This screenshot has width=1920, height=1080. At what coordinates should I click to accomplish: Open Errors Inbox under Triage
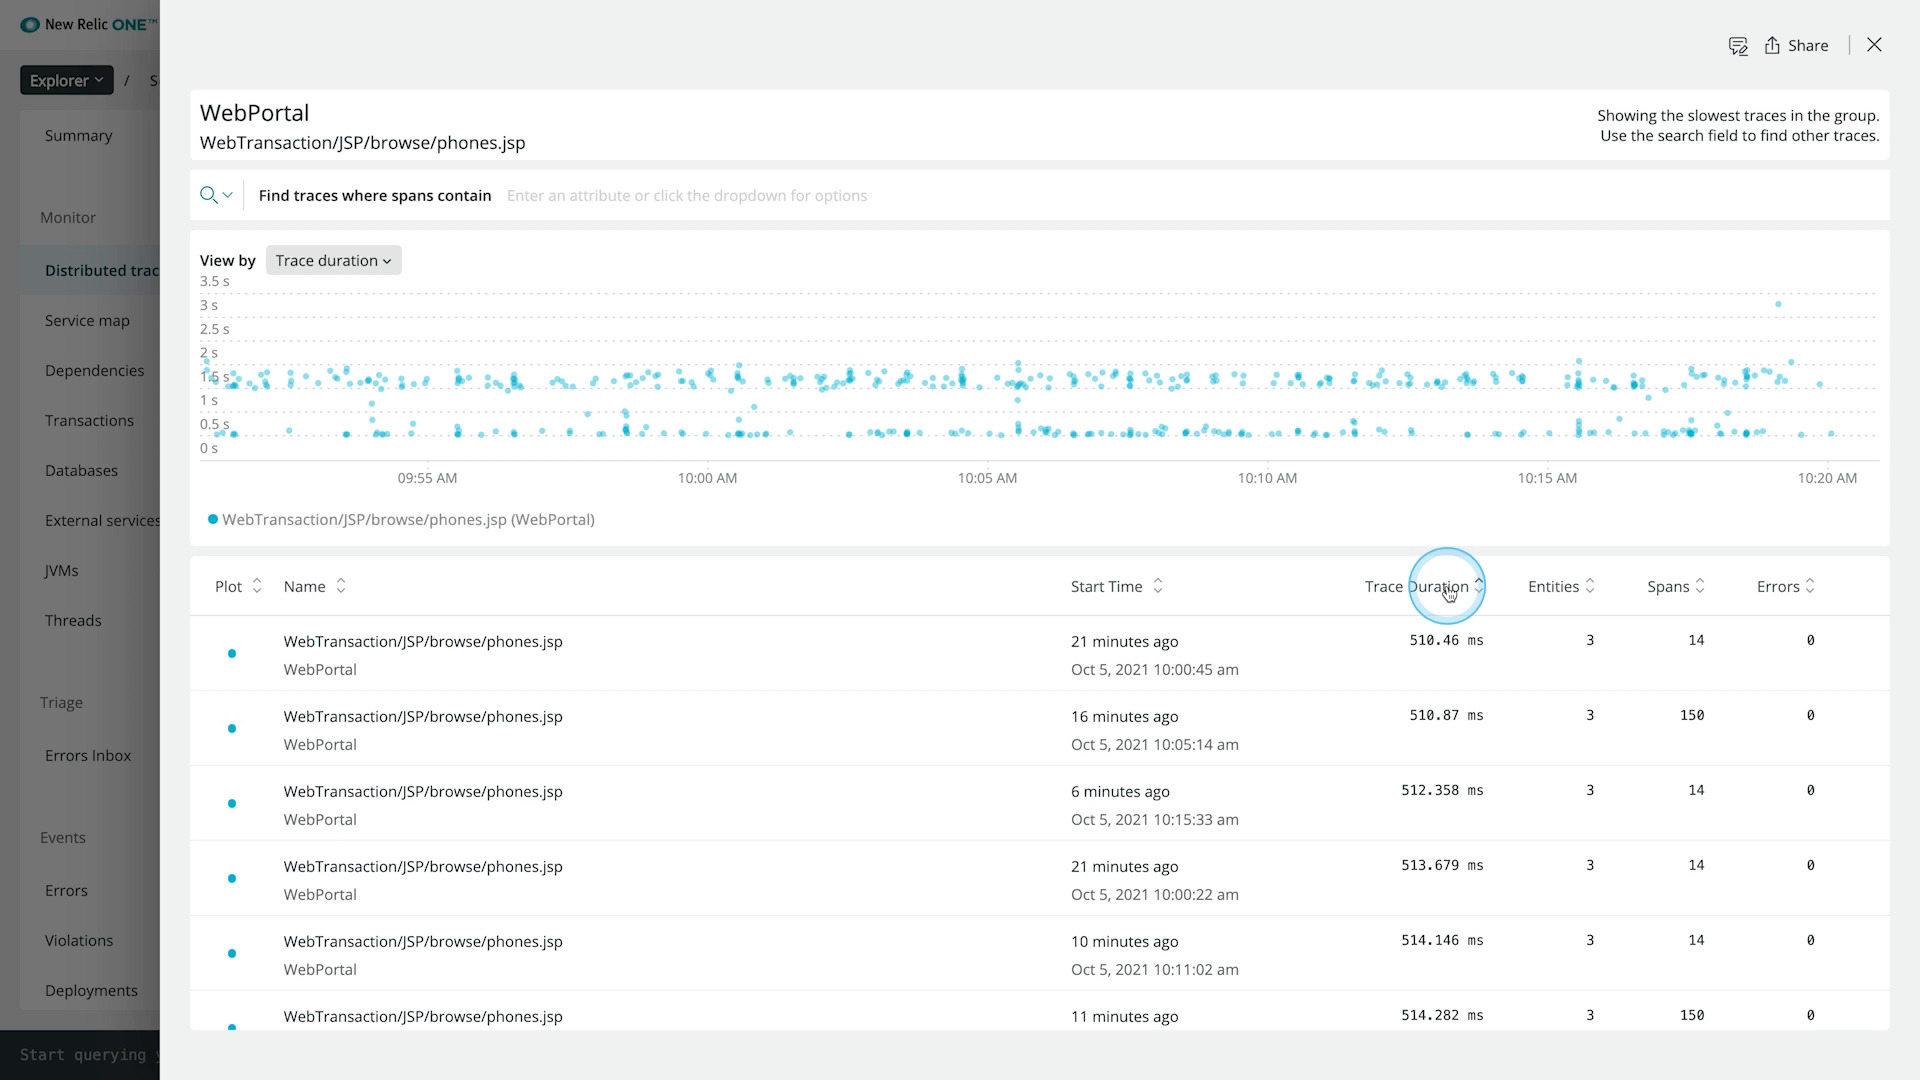pos(88,755)
